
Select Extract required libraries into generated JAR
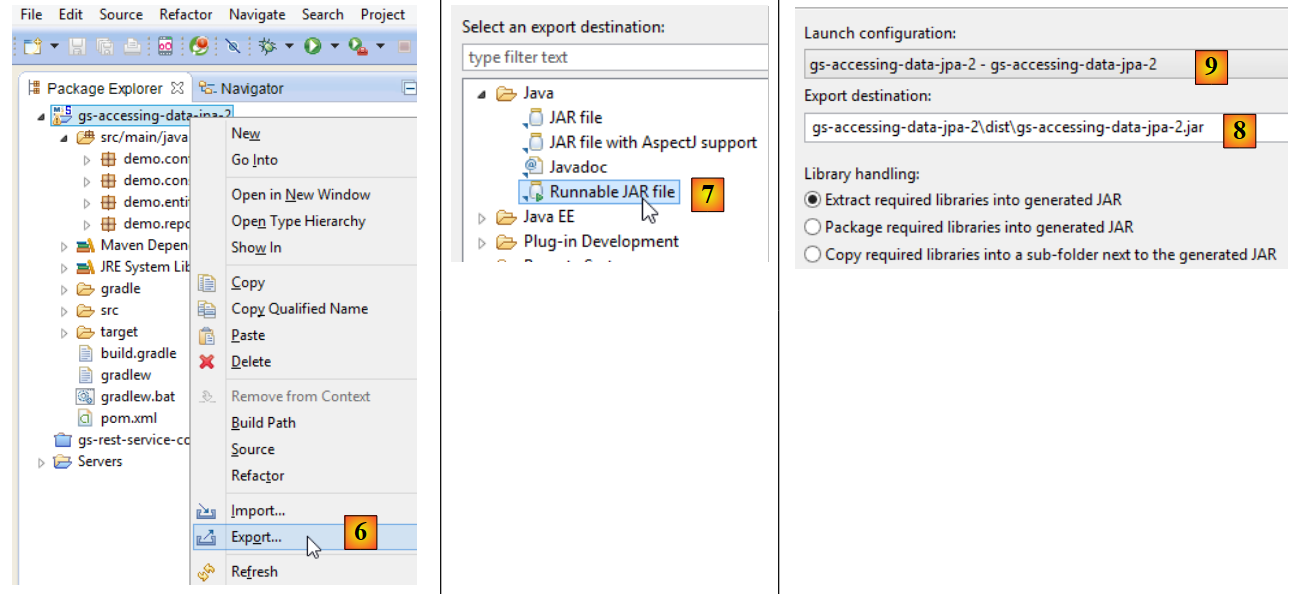pyautogui.click(x=813, y=200)
